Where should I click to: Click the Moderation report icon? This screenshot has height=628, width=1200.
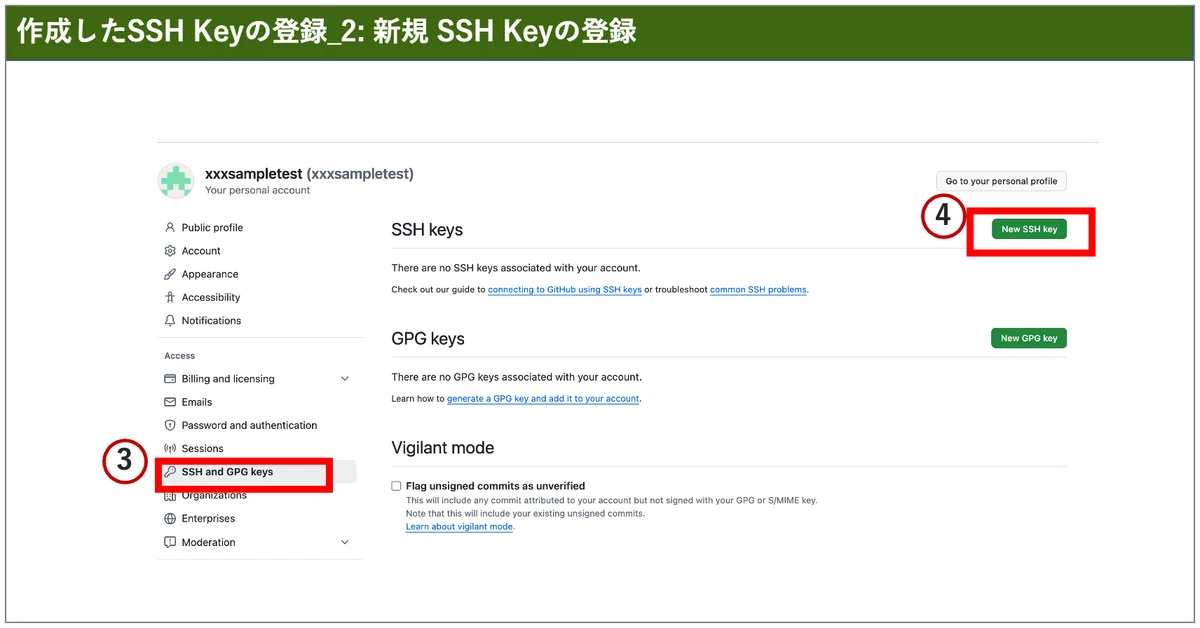point(170,542)
